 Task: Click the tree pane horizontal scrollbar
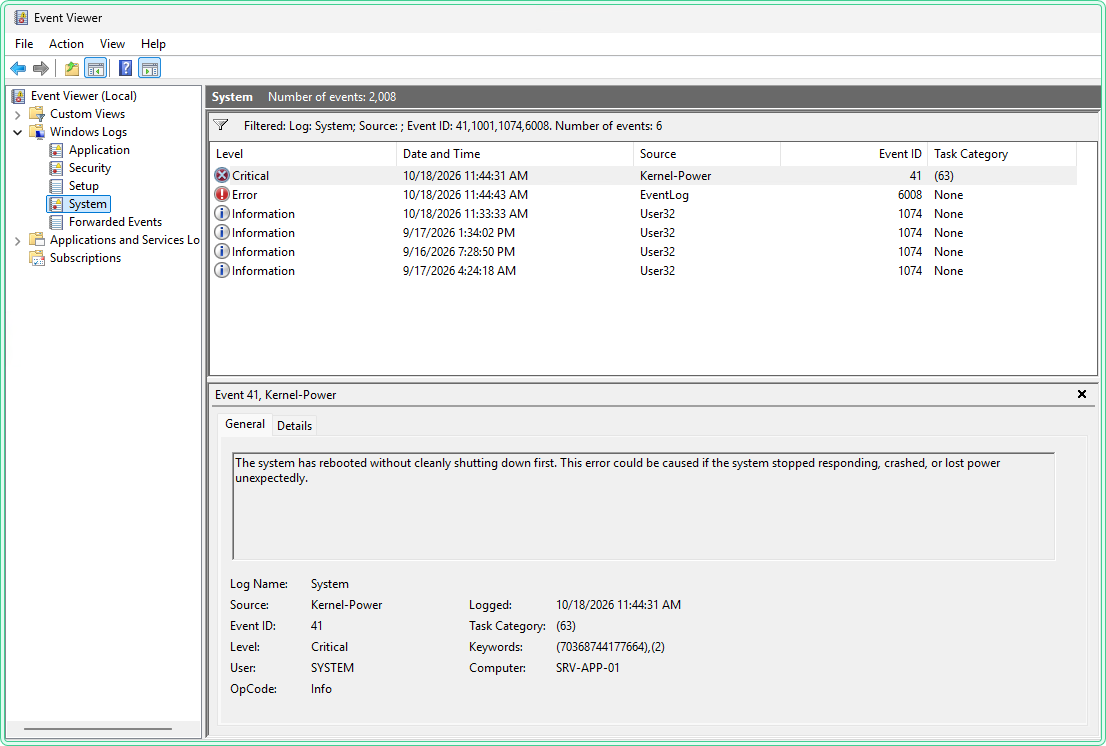[x=97, y=729]
